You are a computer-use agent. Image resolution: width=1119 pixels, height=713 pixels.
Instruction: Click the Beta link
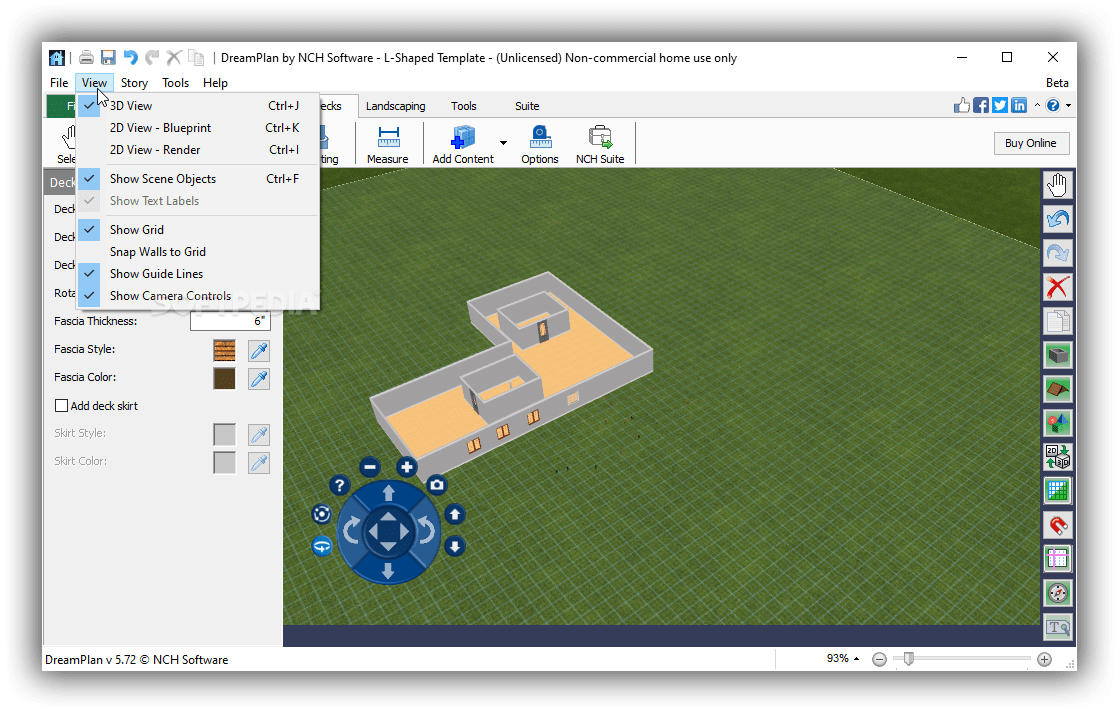[x=1057, y=83]
